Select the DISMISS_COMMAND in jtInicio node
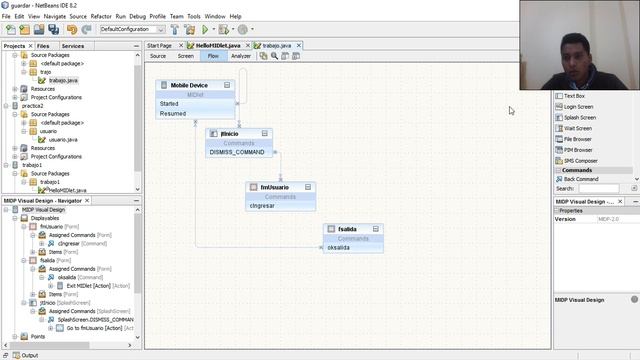Viewport: 640px width, 360px height. coord(237,152)
